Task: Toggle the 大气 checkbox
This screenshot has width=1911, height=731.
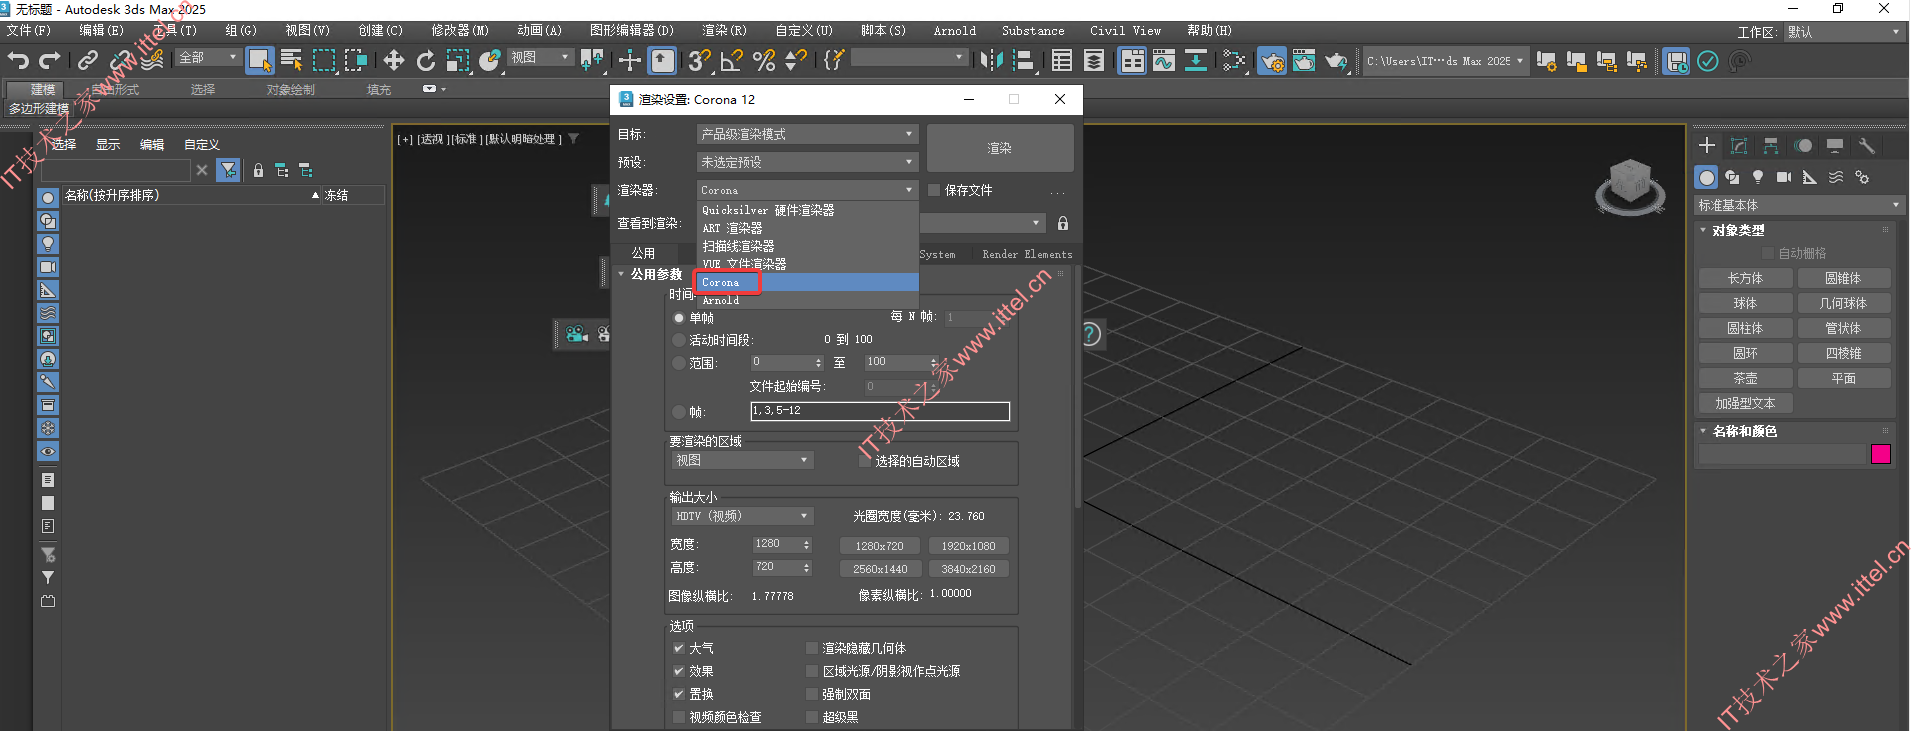Action: (679, 648)
